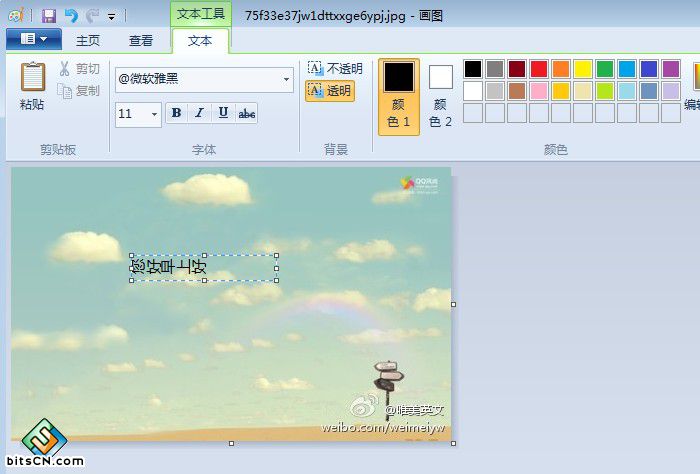700x474 pixels.
Task: Click the first empty custom color slot
Action: click(473, 113)
